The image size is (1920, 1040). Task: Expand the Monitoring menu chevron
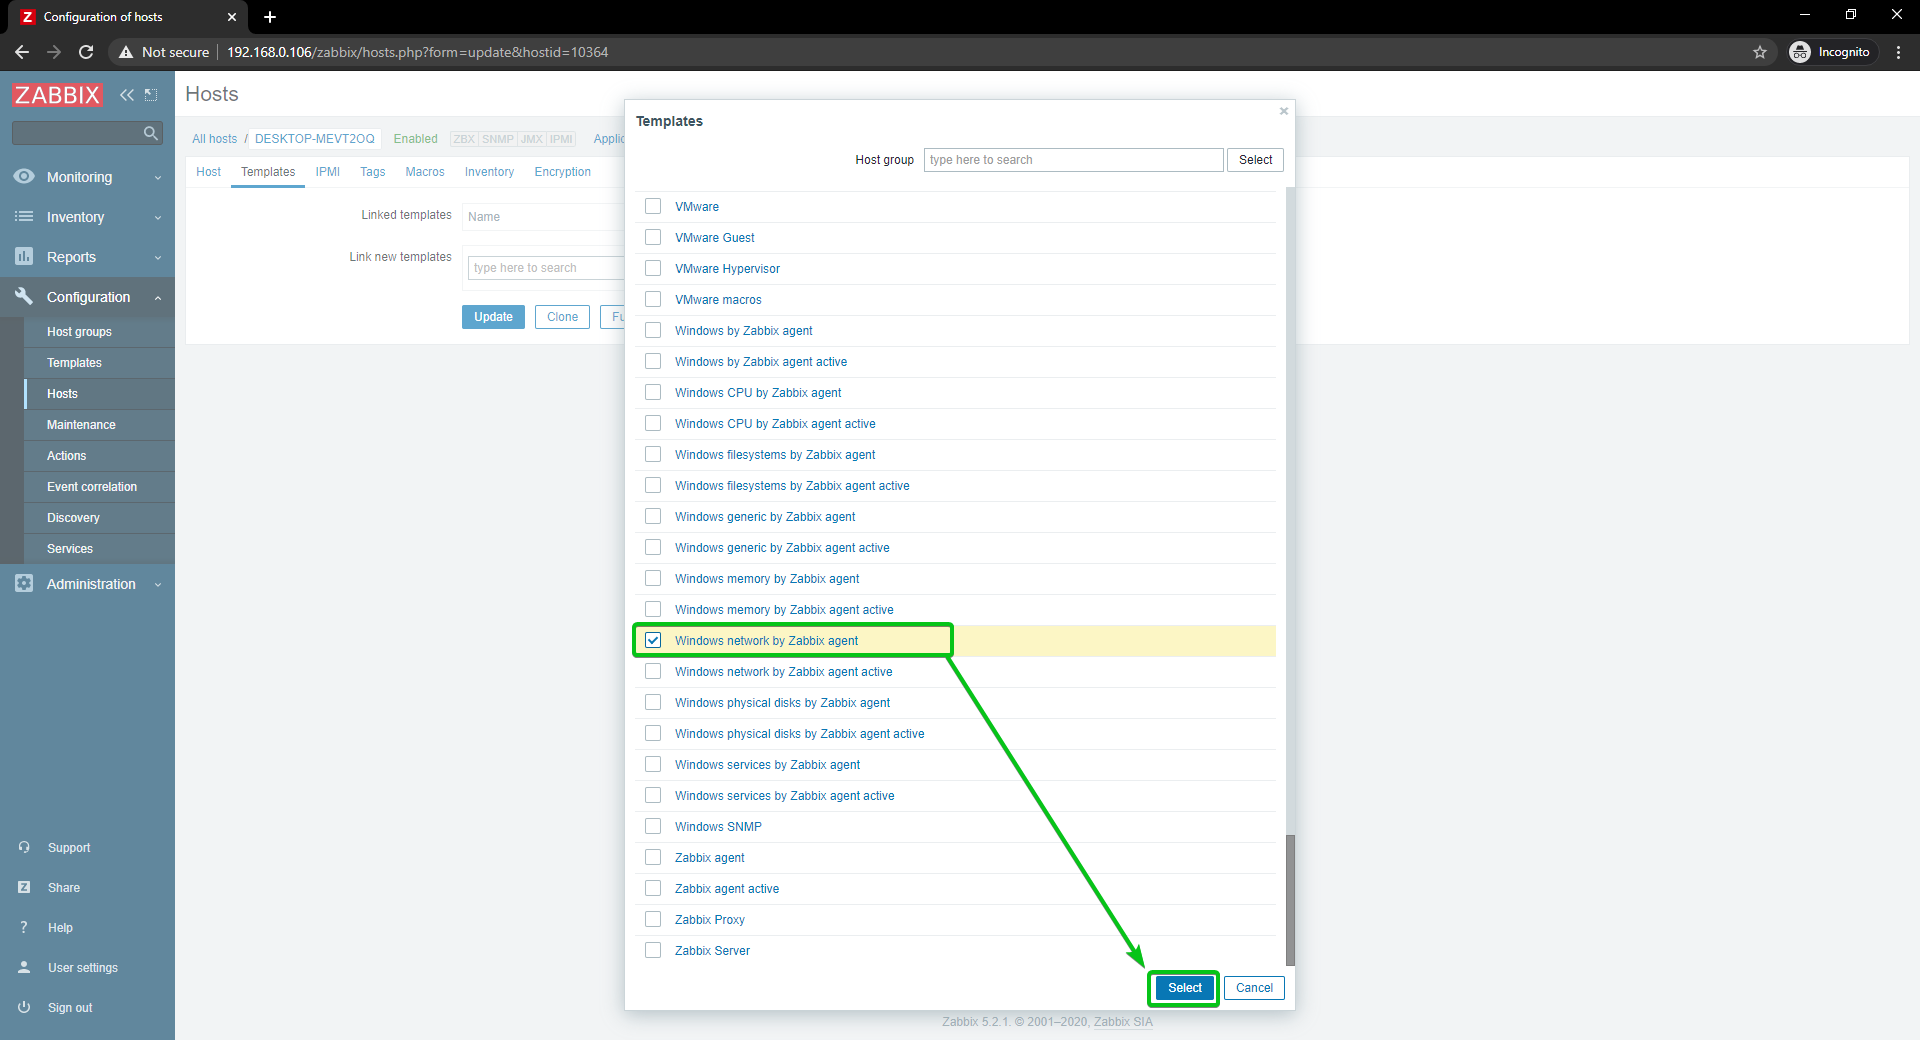[158, 178]
